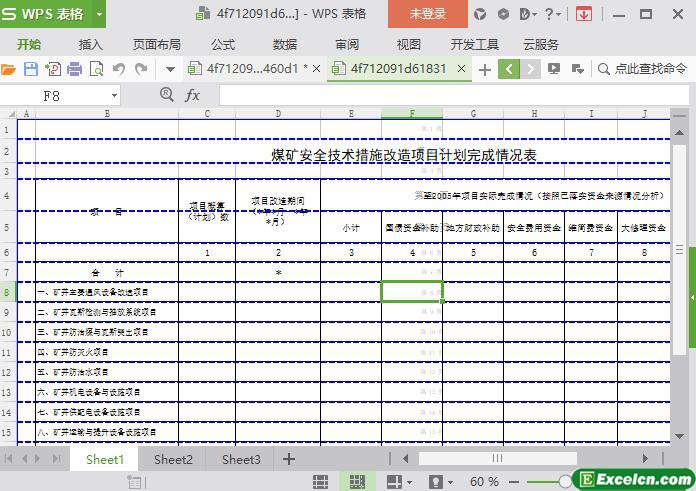Open the 审阅 tab

click(x=347, y=44)
